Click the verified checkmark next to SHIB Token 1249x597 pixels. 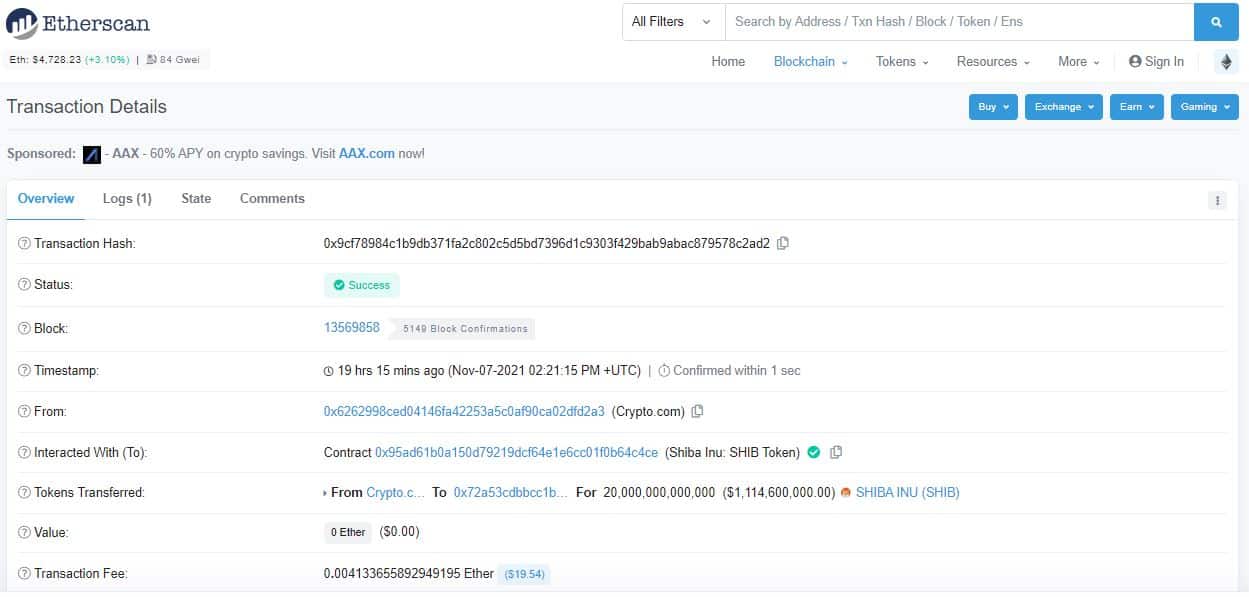click(x=814, y=452)
